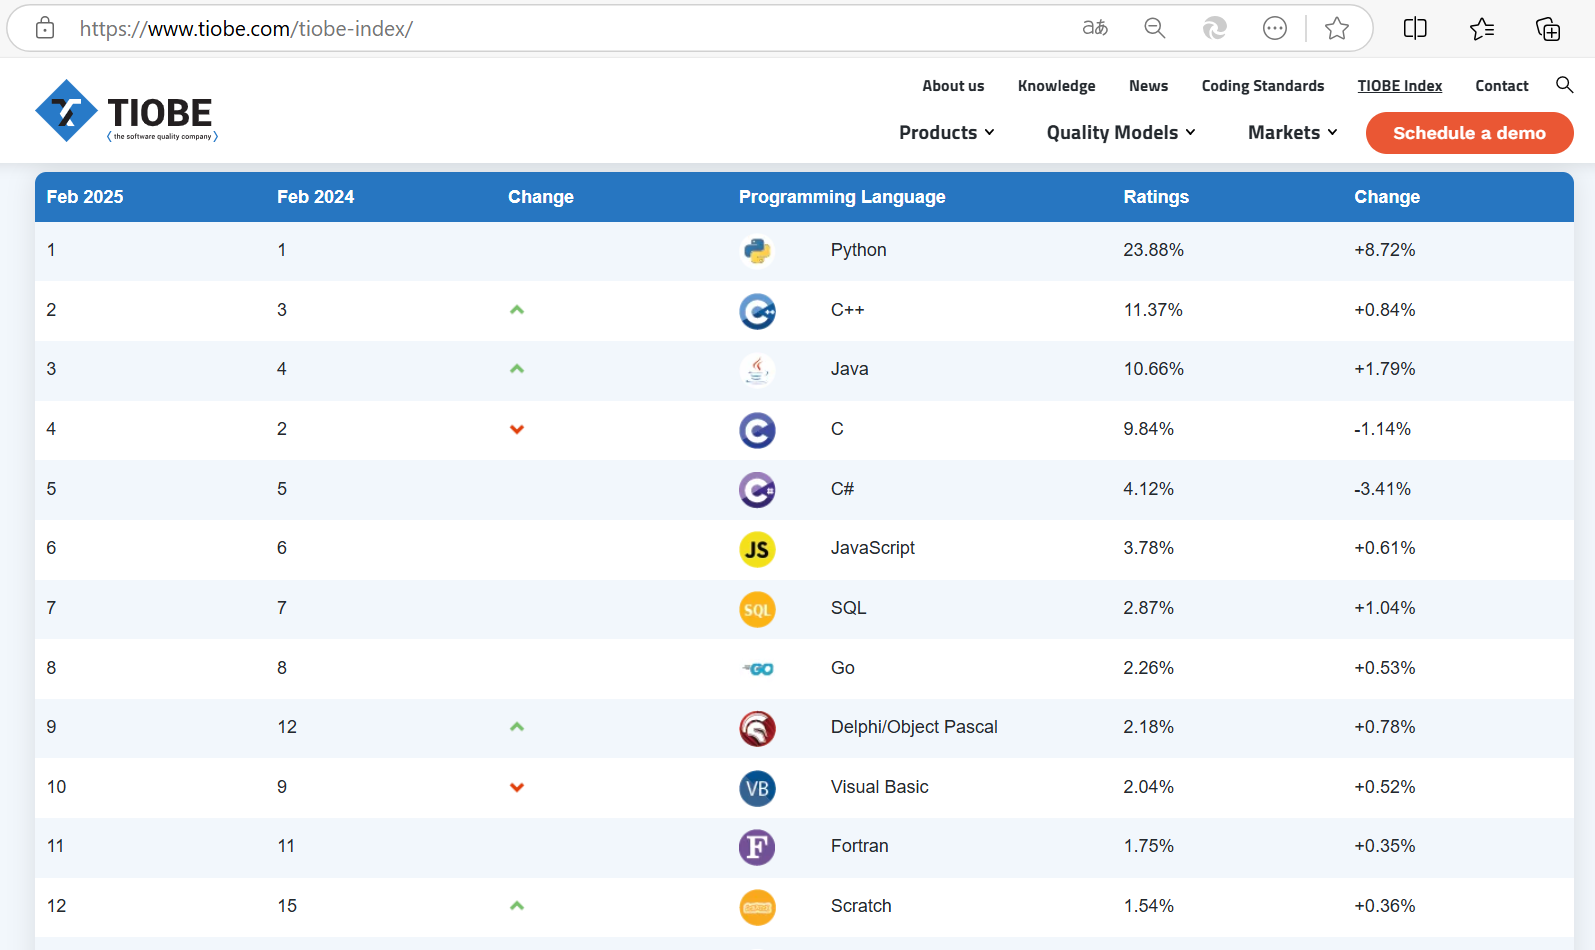Open the more options ellipsis icon in address bar
This screenshot has height=950, width=1595.
pyautogui.click(x=1275, y=28)
